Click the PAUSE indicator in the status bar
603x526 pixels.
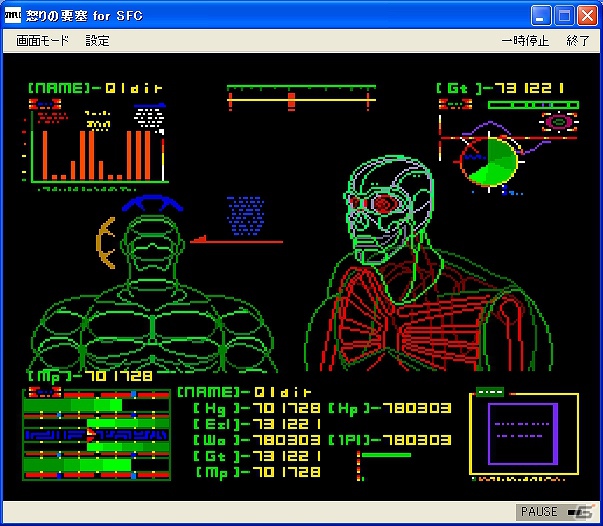[539, 511]
